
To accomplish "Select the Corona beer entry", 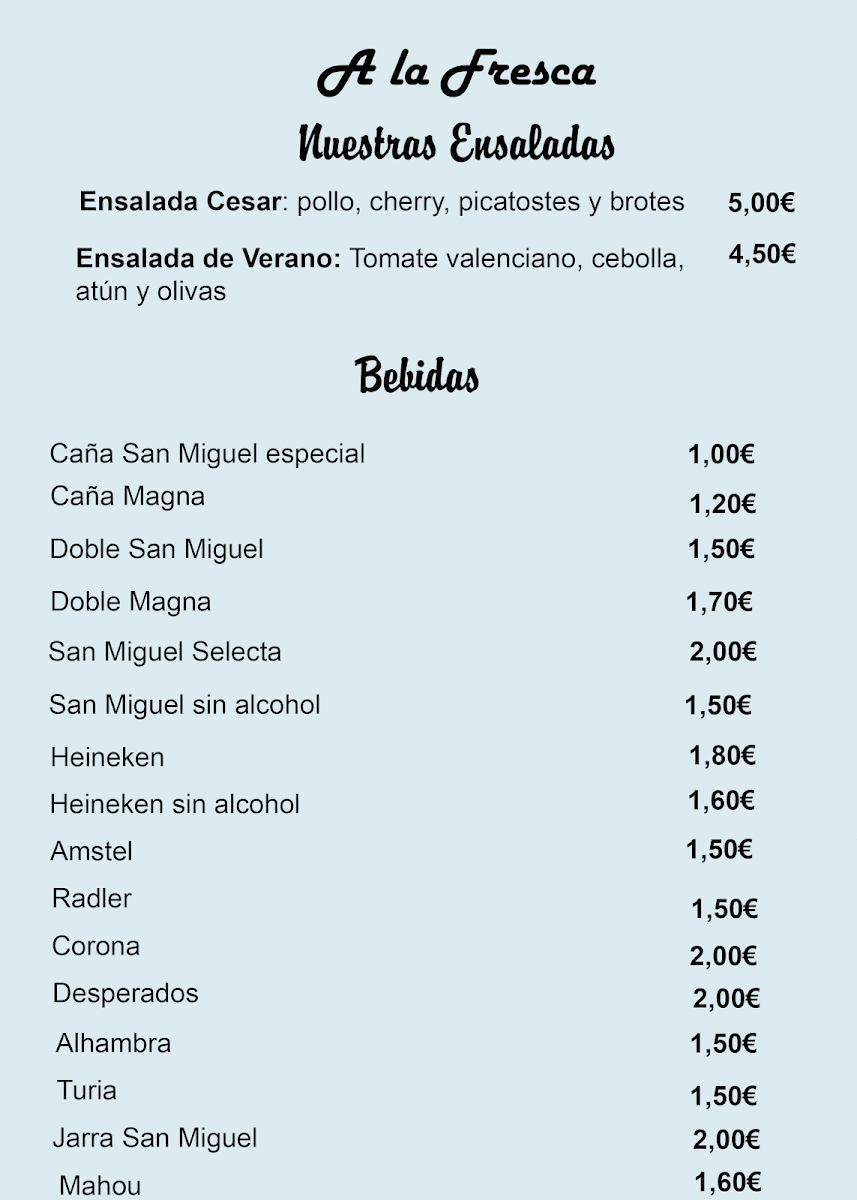I will click(x=96, y=946).
